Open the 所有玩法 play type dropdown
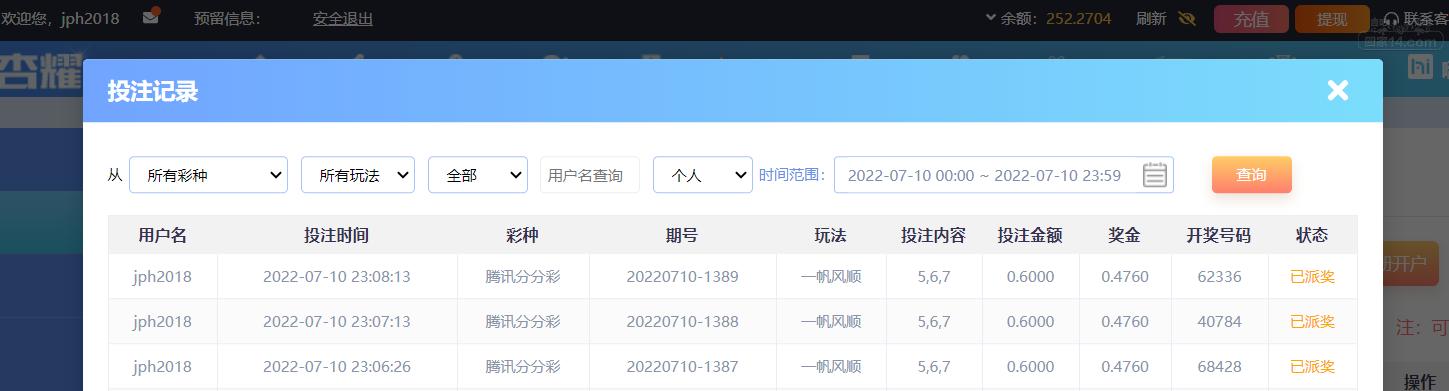 click(x=358, y=174)
